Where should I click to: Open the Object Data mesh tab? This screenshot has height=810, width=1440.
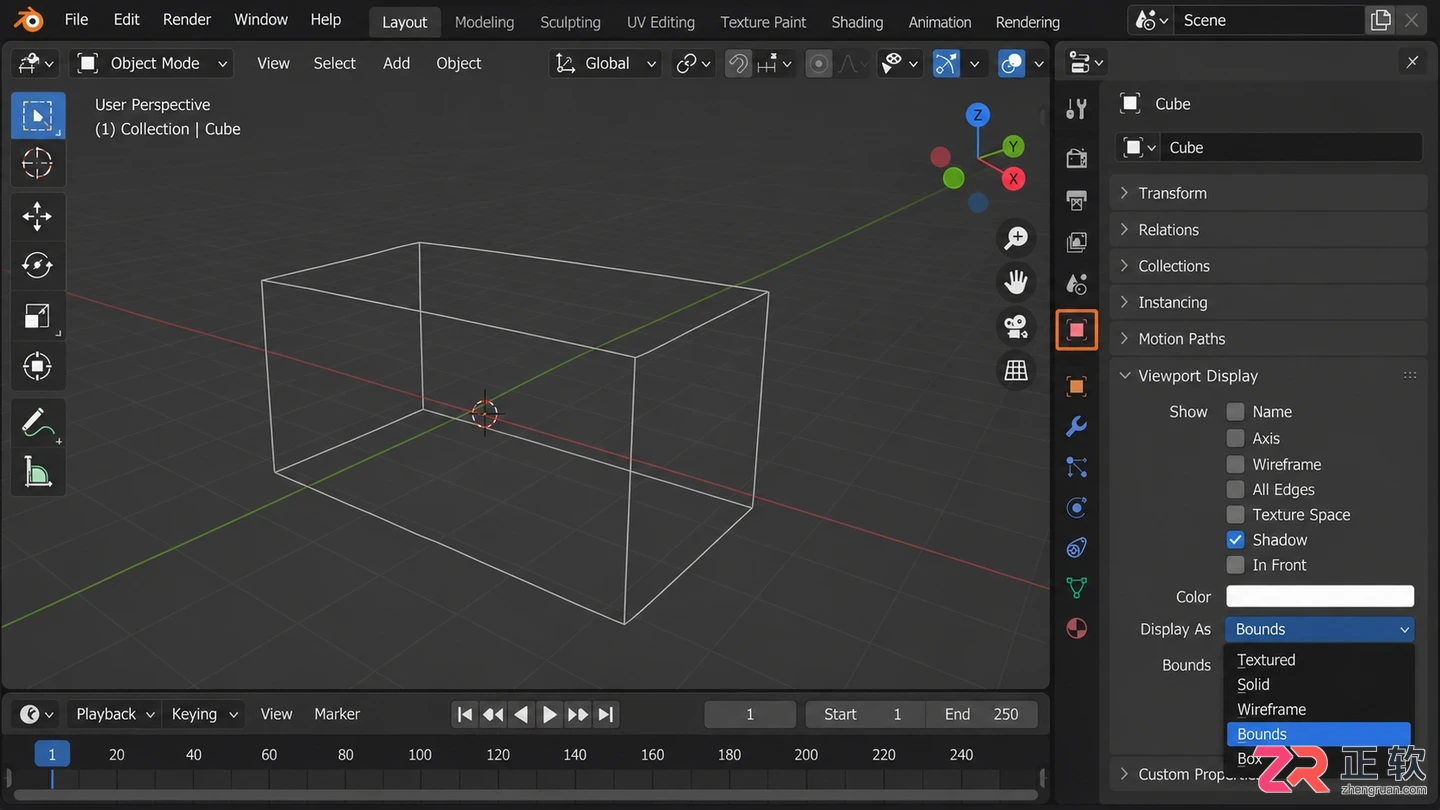point(1077,588)
